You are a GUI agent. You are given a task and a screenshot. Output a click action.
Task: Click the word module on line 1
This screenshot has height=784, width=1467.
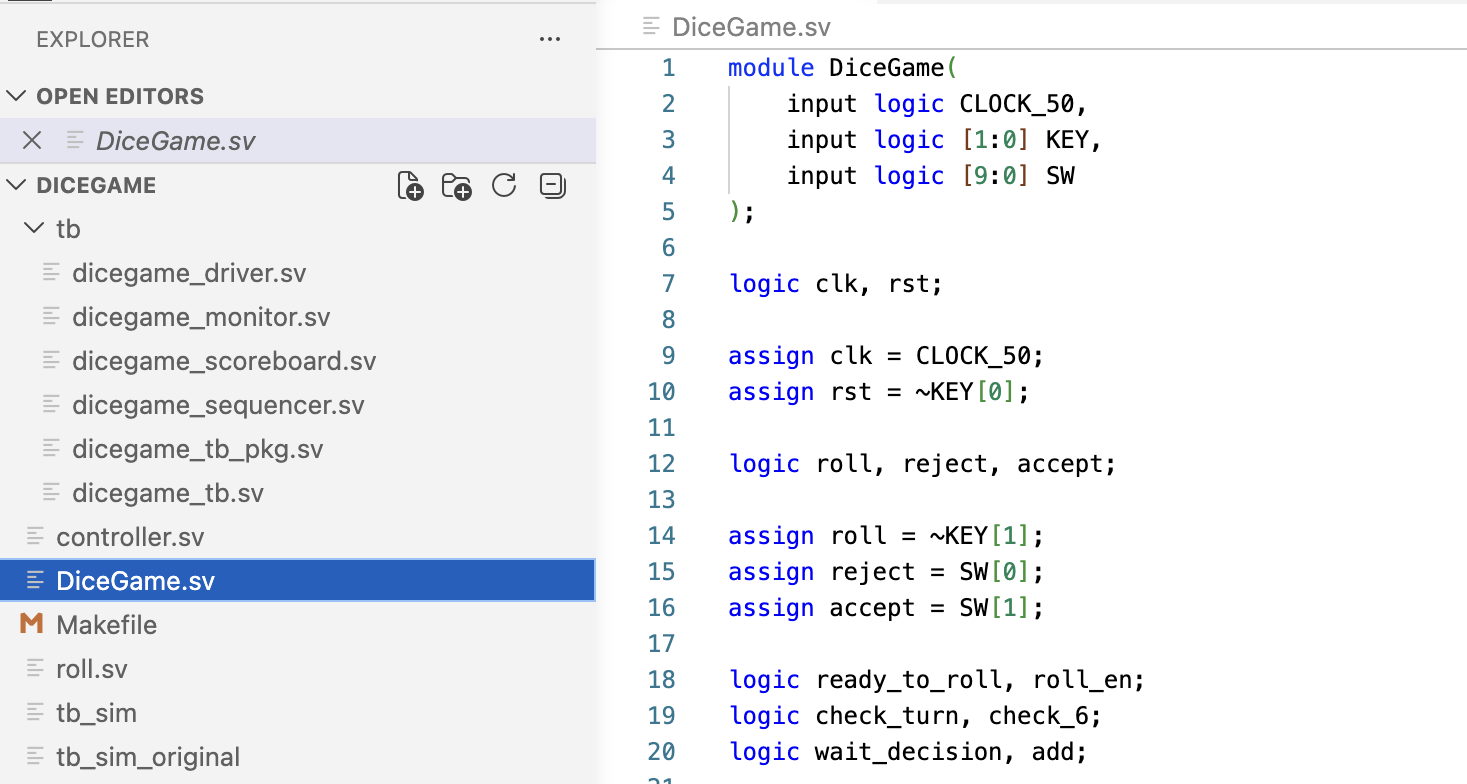click(x=770, y=67)
